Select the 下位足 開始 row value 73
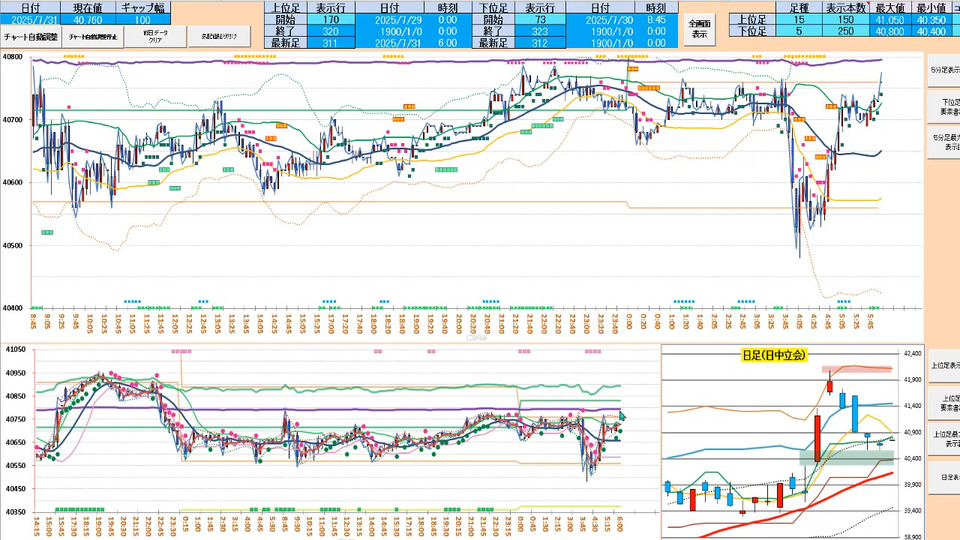The height and width of the screenshot is (540, 960). tap(540, 20)
